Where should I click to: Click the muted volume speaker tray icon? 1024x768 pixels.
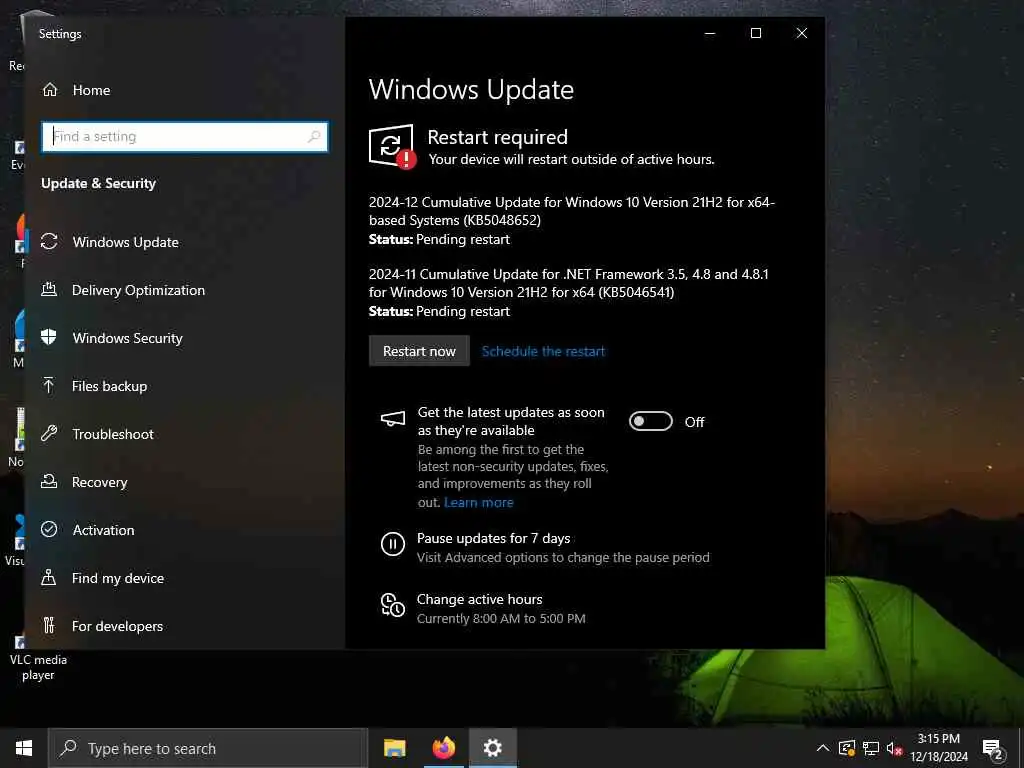[894, 748]
